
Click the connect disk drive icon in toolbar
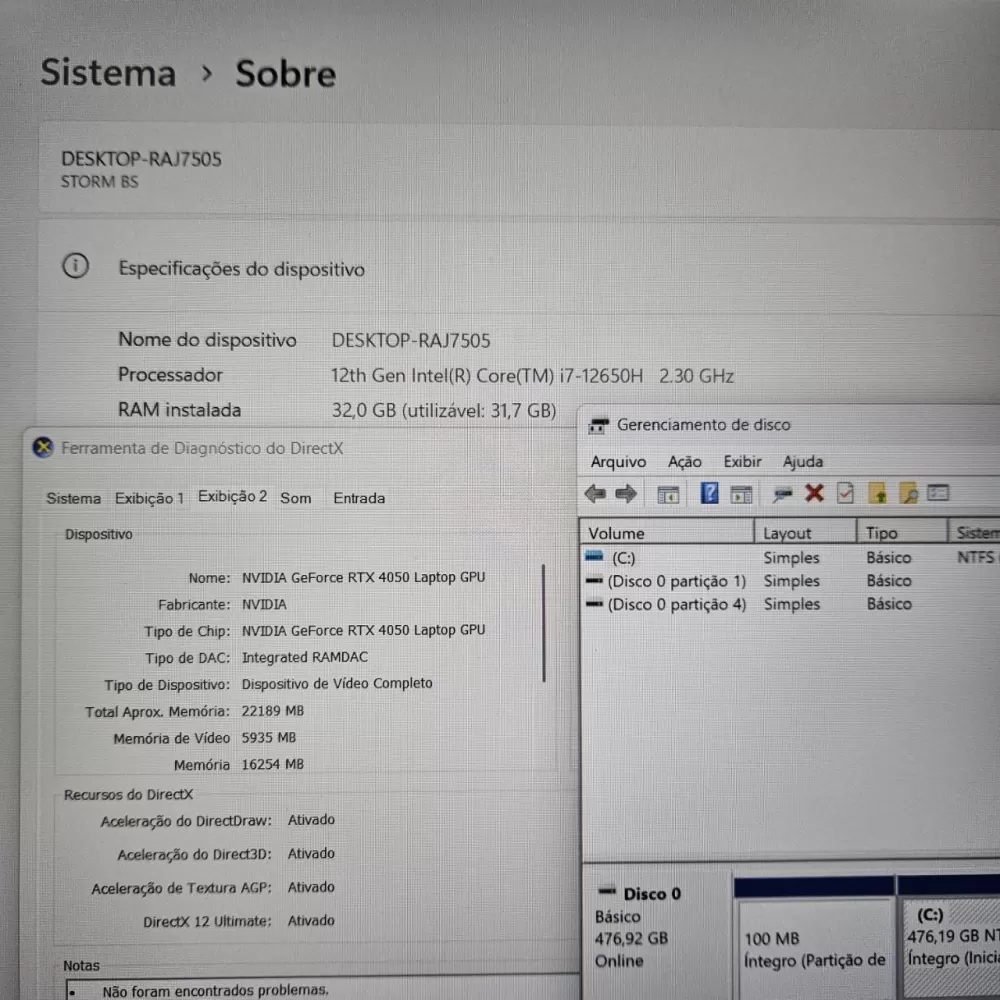[783, 494]
